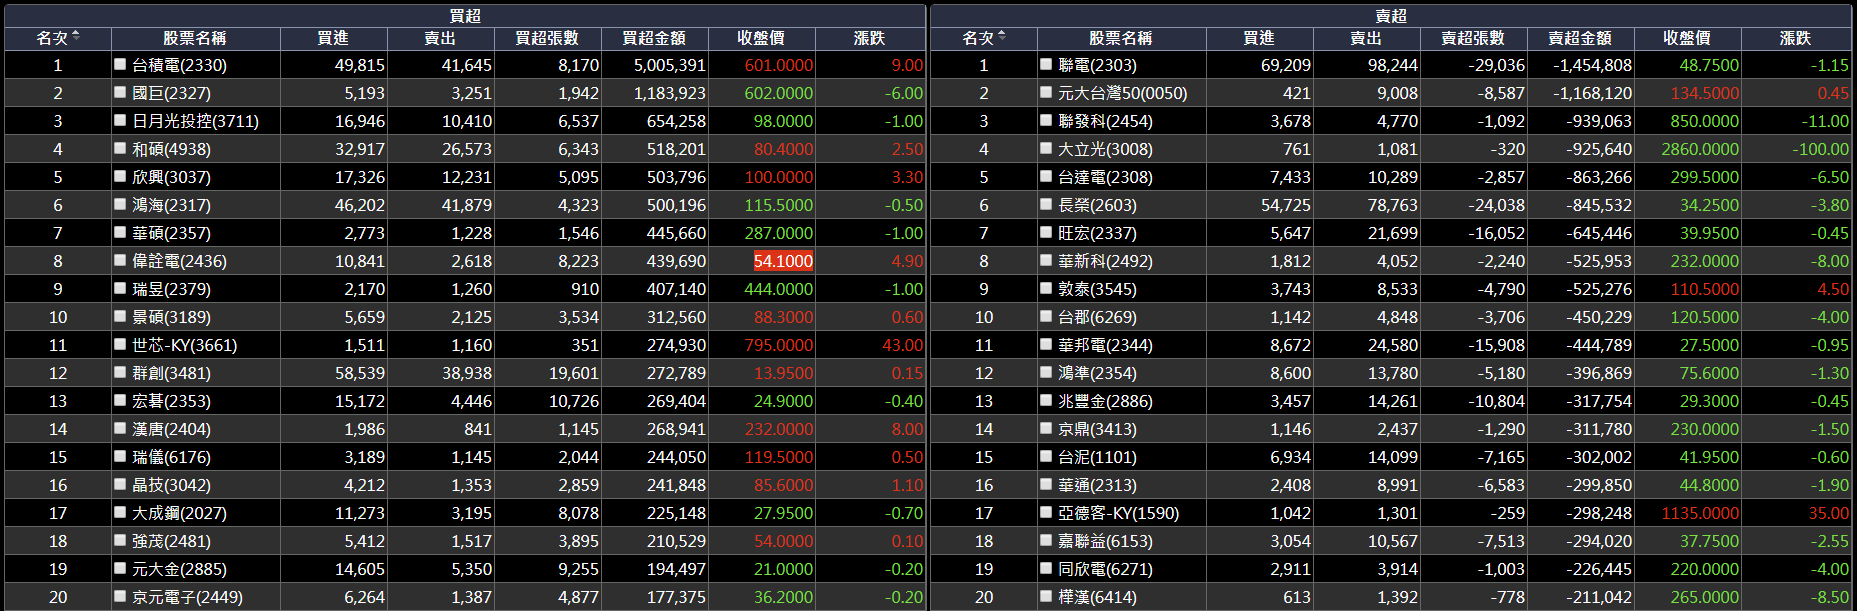The image size is (1857, 611).
Task: Click stock name 嘉聯益(6153)
Action: pos(1105,541)
